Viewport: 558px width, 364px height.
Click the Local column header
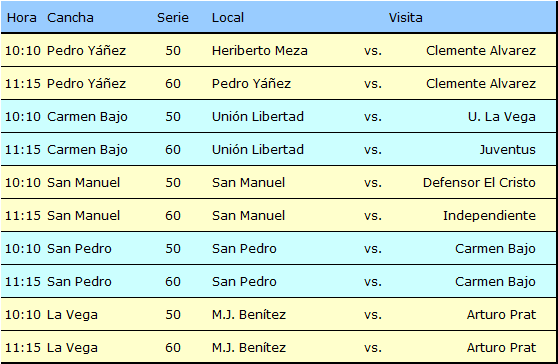click(228, 17)
